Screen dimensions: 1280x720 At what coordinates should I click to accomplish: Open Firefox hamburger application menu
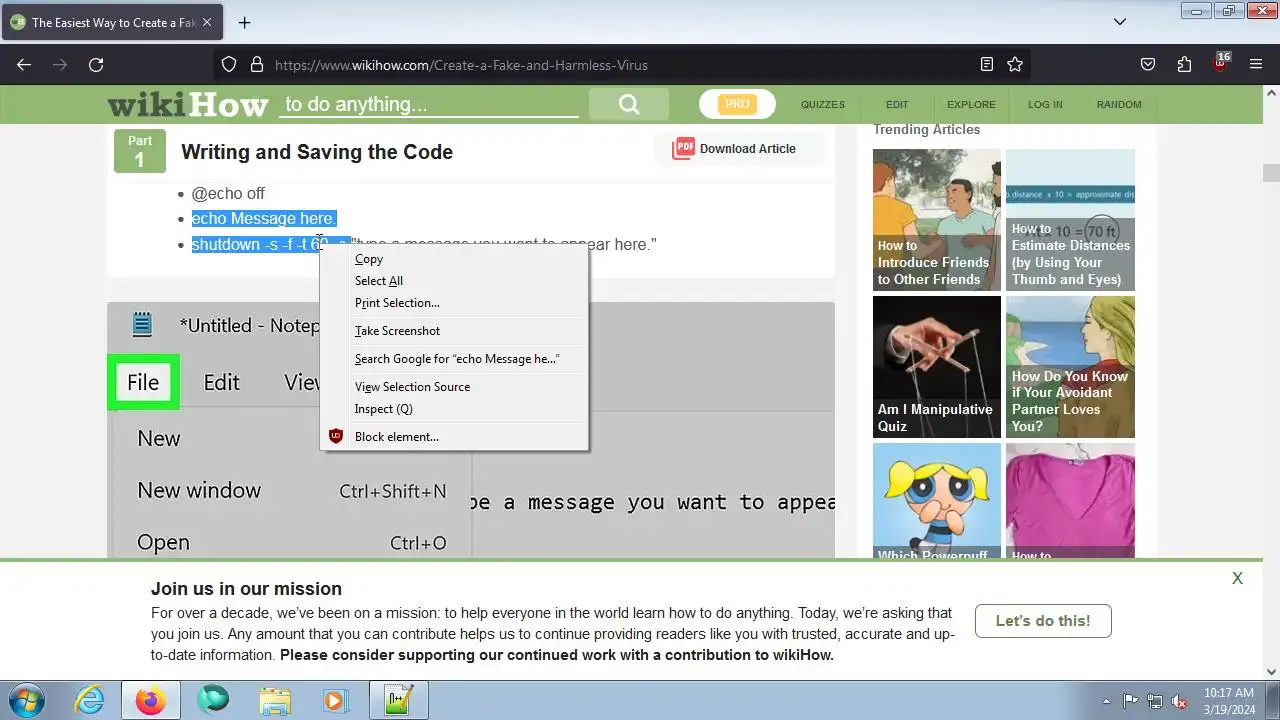tap(1256, 65)
